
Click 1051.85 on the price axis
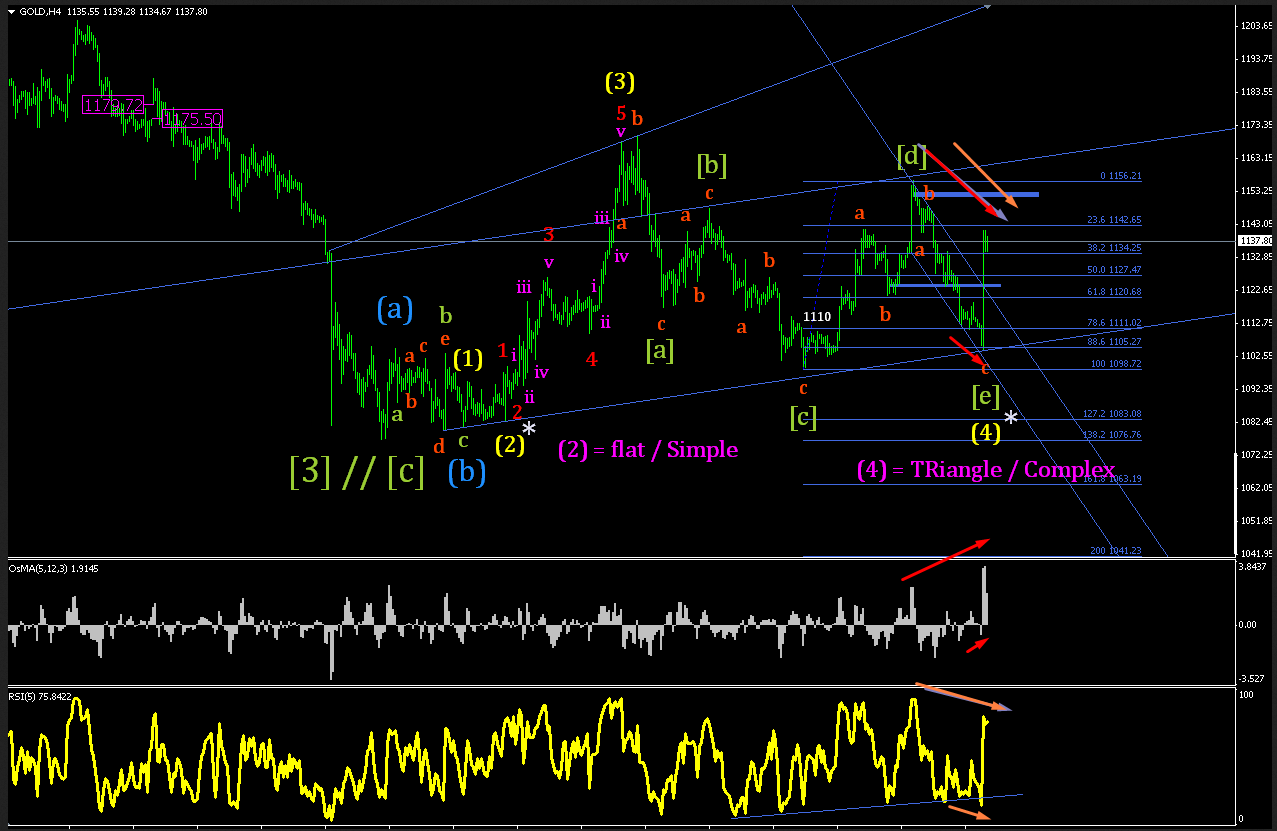[1256, 521]
